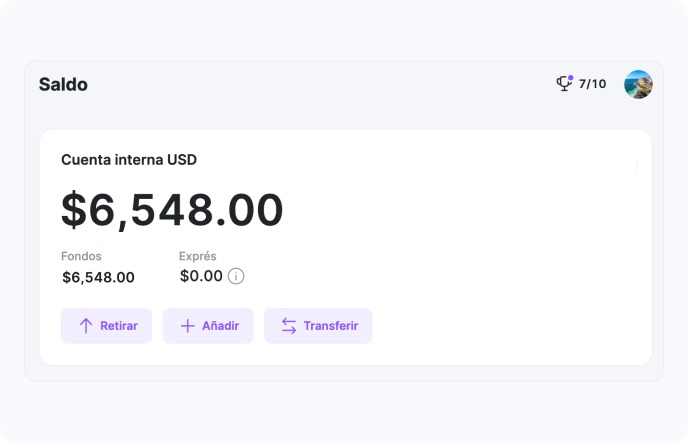The width and height of the screenshot is (688, 443).
Task: Click the up arrow icon on Retirar
Action: click(x=86, y=326)
